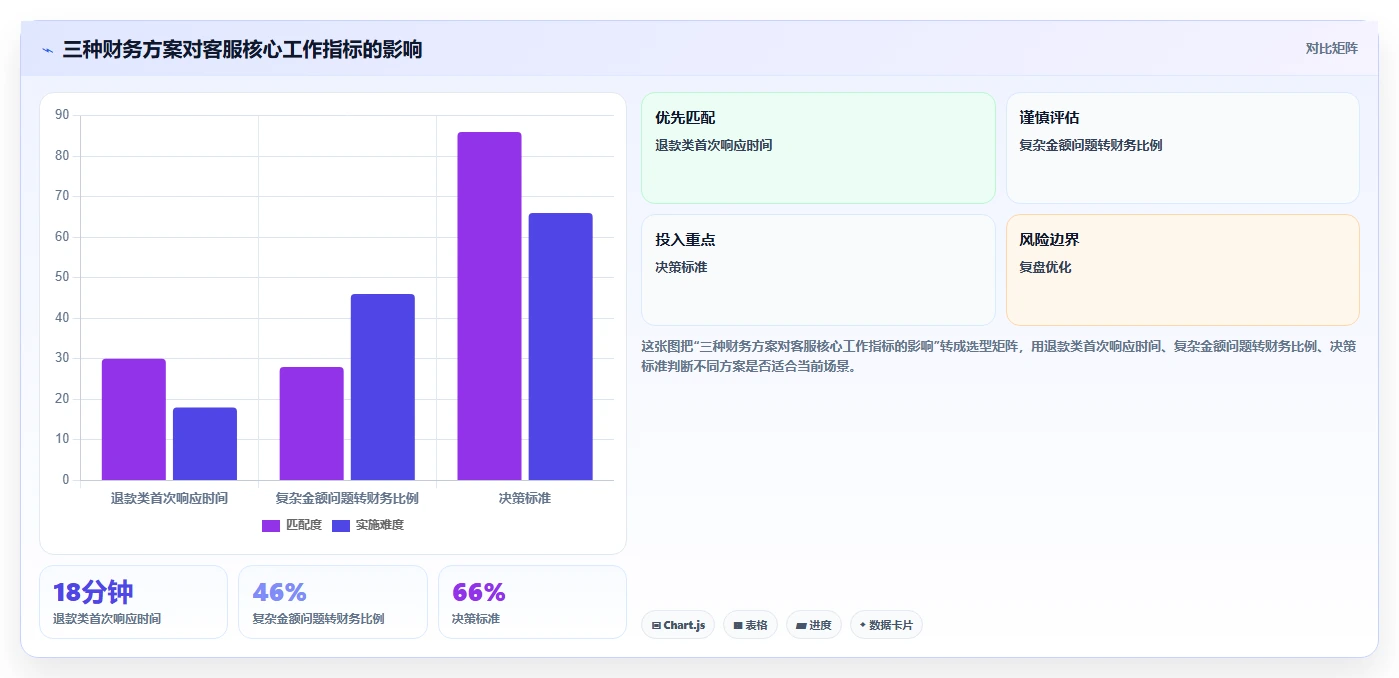Click the purple bar for 复杂金额问题转财务比例

[312, 423]
